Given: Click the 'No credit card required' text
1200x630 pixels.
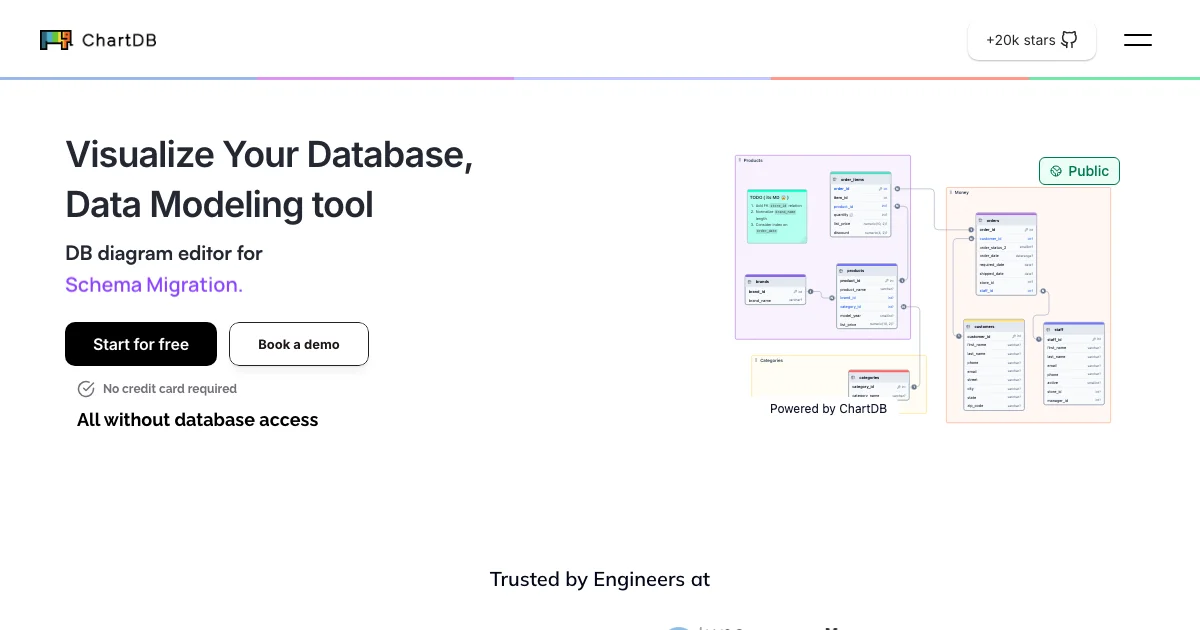Looking at the screenshot, I should point(170,389).
